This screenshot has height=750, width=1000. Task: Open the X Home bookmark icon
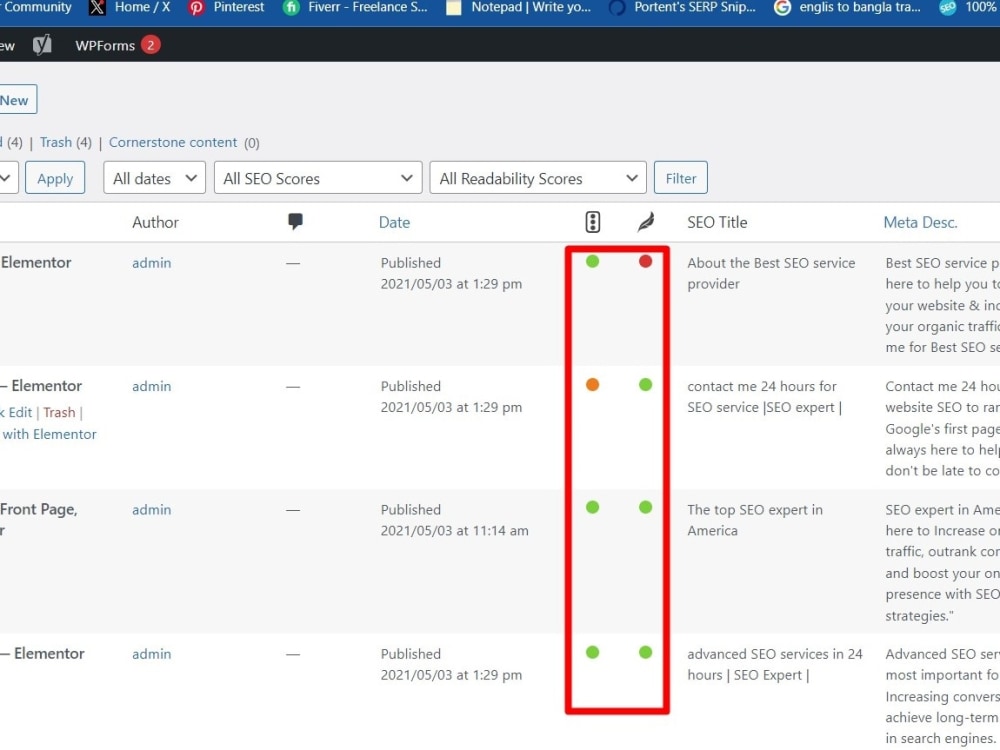pyautogui.click(x=97, y=8)
